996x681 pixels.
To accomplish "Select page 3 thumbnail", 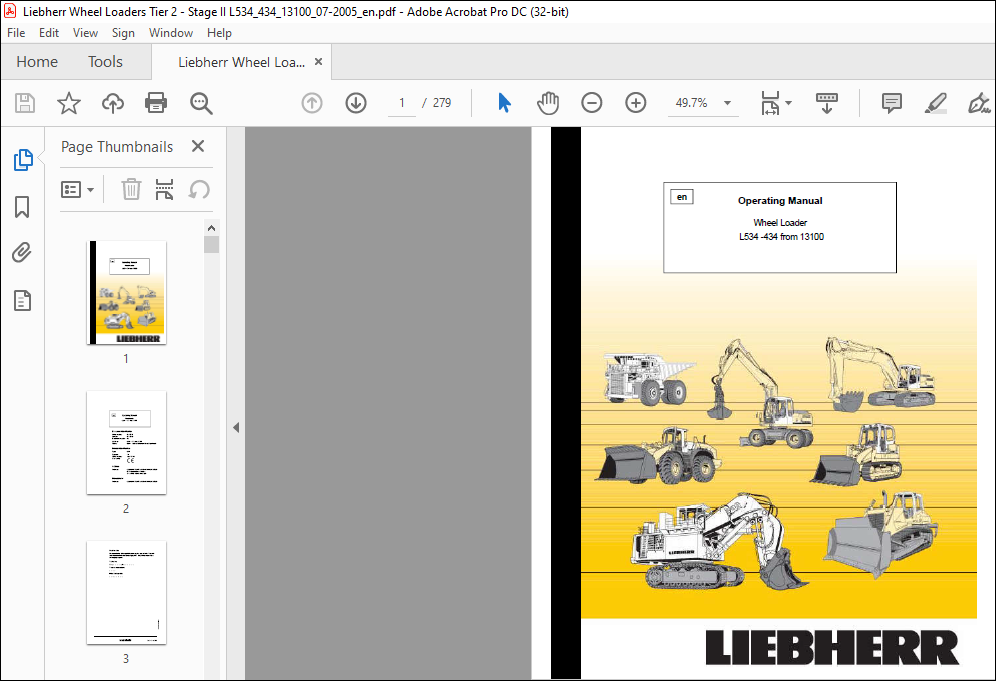I will coord(126,593).
